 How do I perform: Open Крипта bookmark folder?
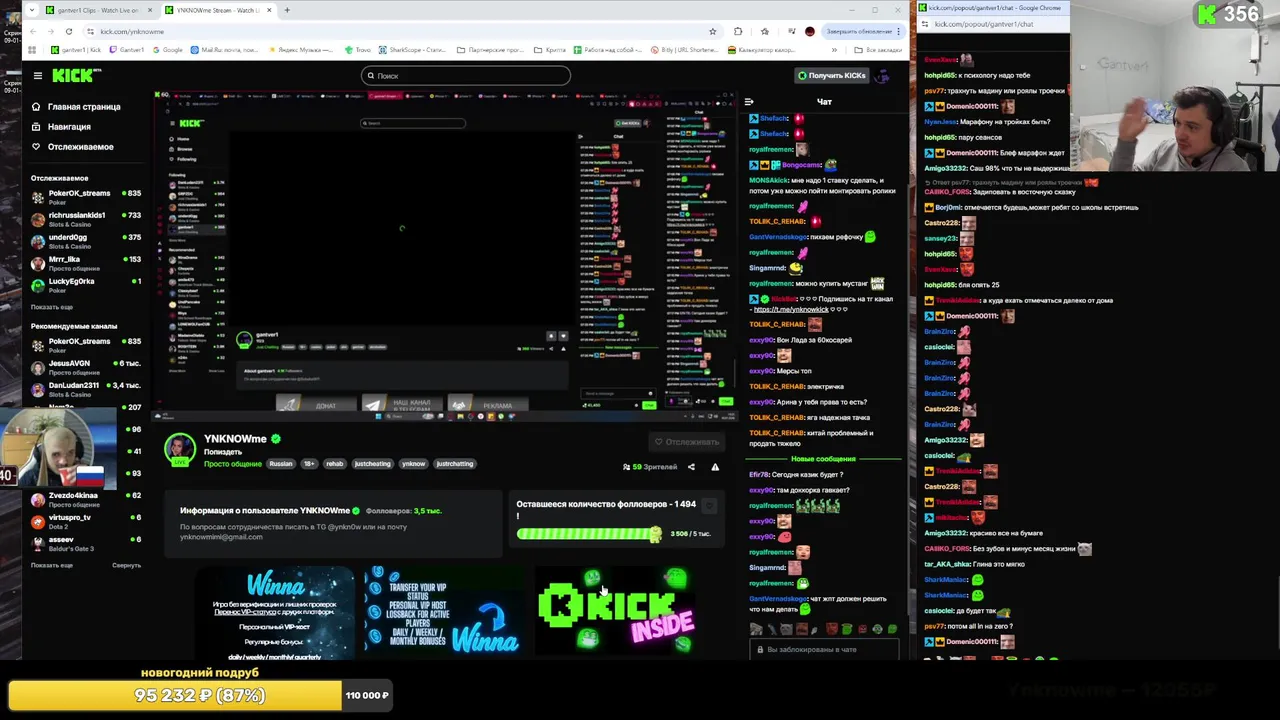[550, 50]
